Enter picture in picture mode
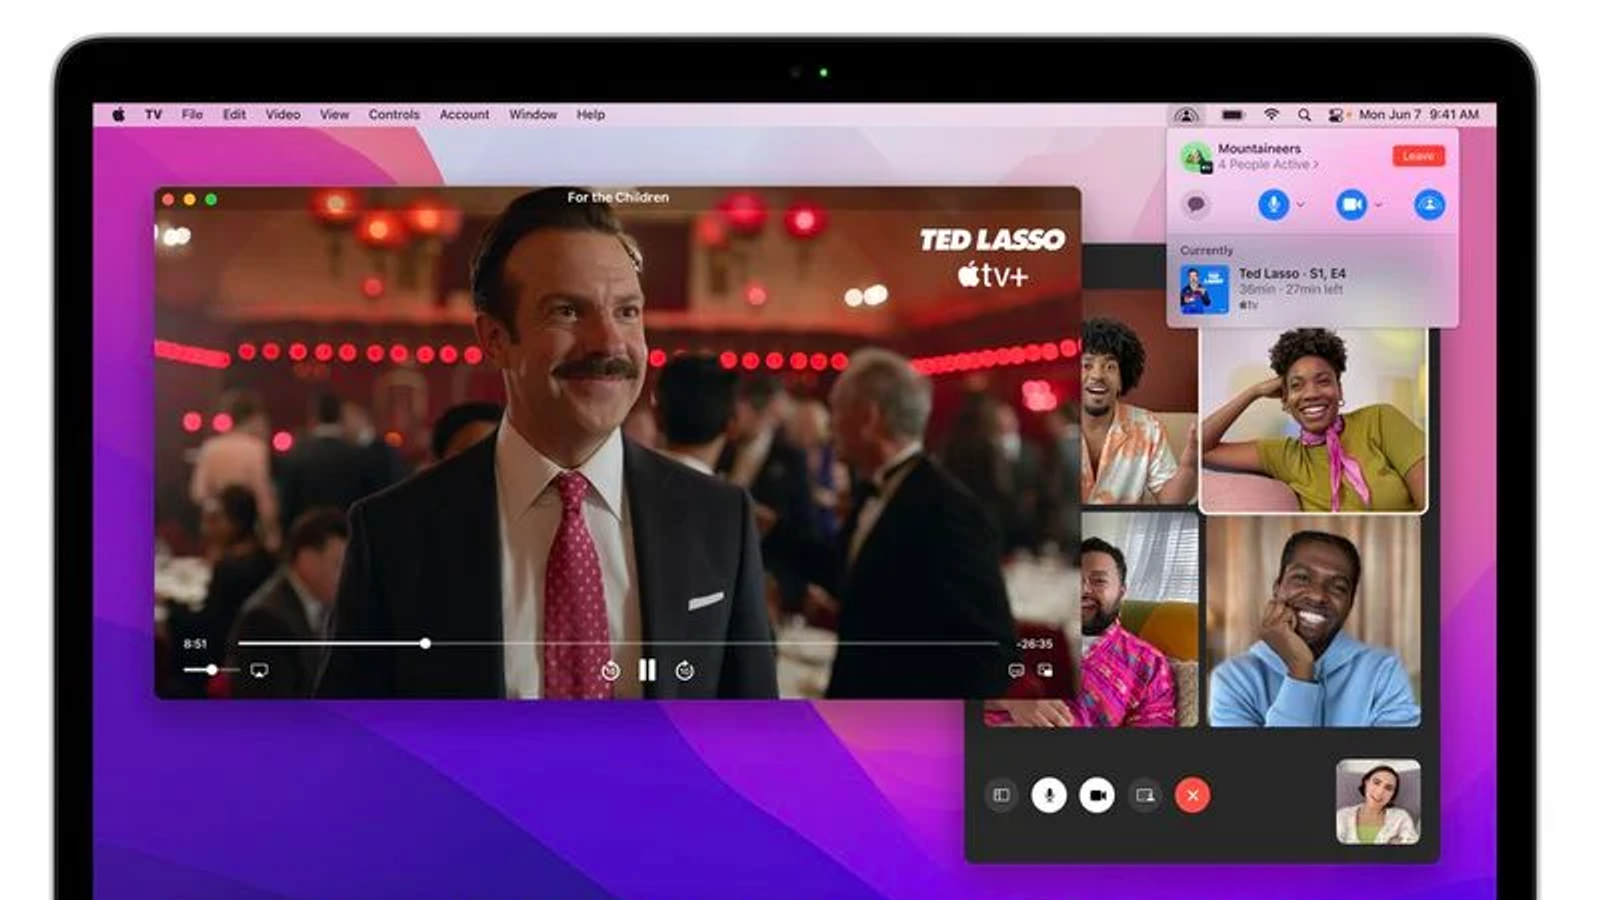This screenshot has height=900, width=1600. 1045,671
